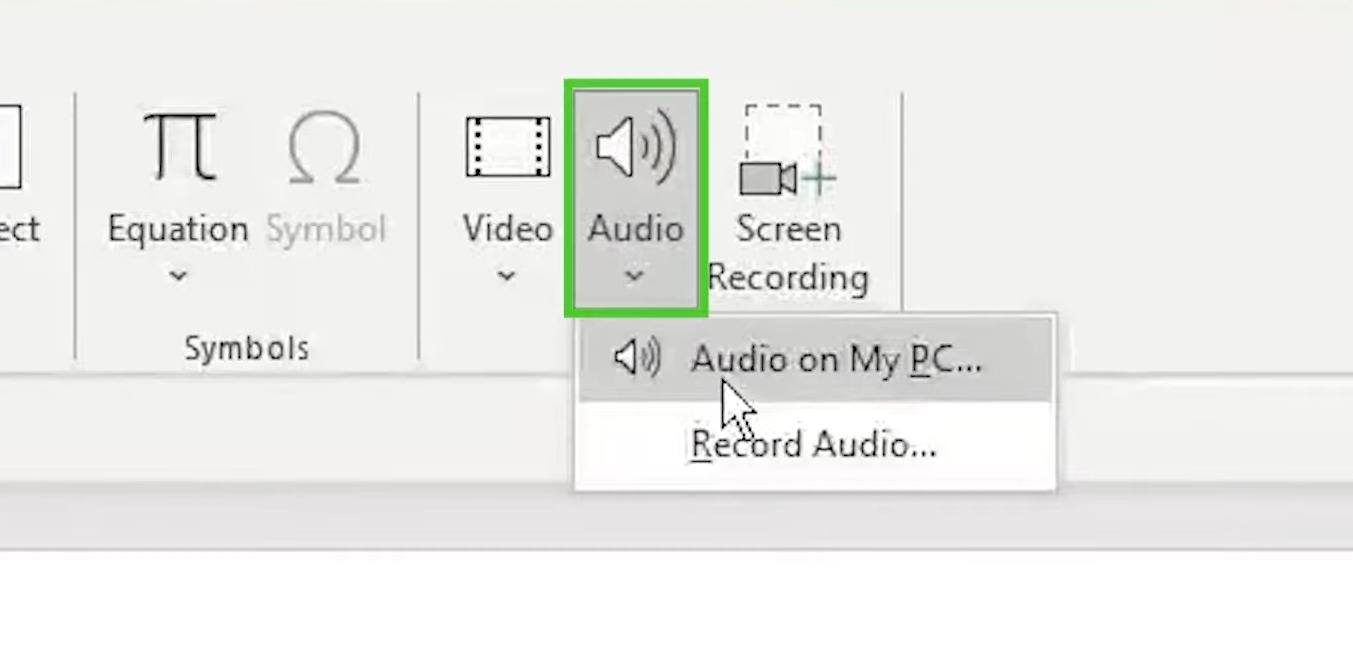Click the cut-off "ect" label at left
The height and width of the screenshot is (664, 1353).
click(x=19, y=229)
